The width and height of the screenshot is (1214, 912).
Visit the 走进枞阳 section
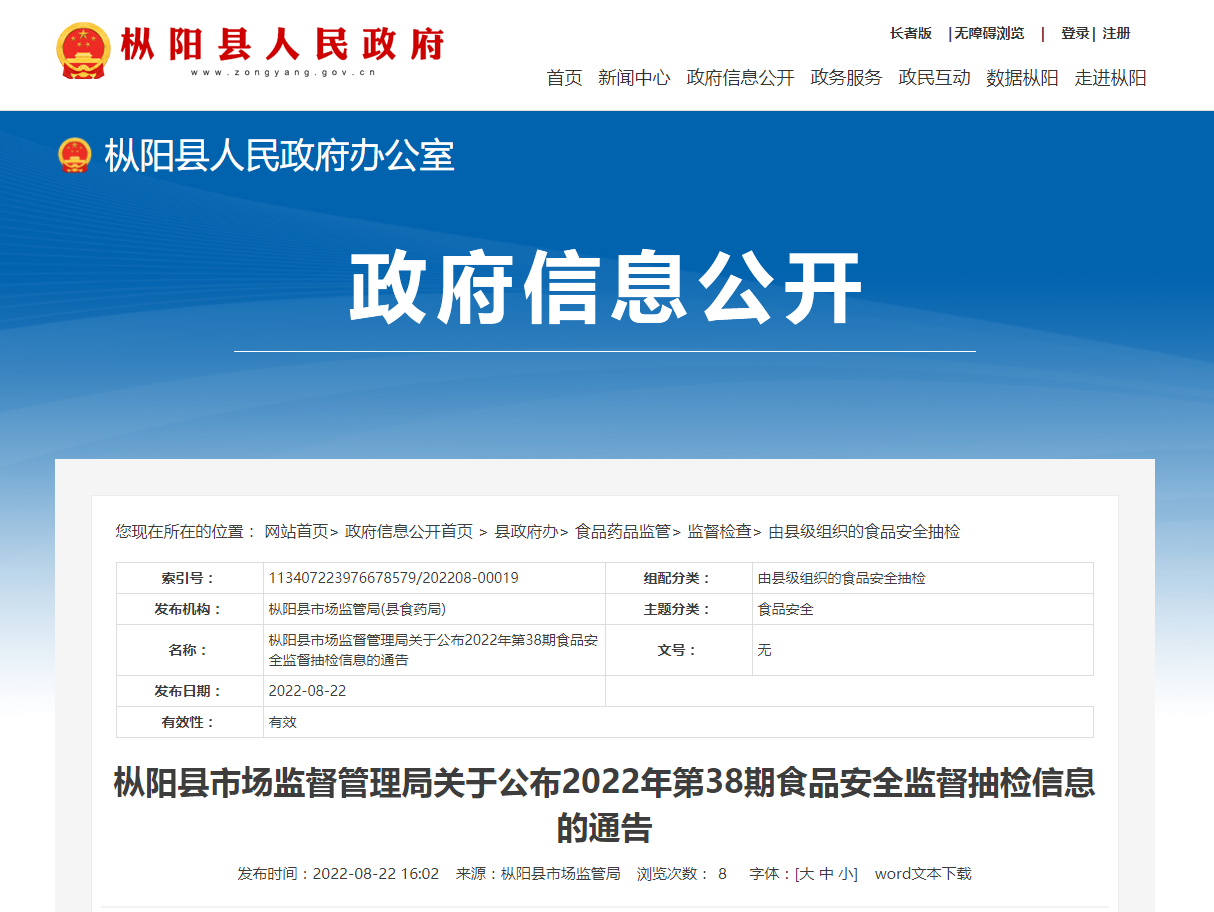click(1110, 78)
